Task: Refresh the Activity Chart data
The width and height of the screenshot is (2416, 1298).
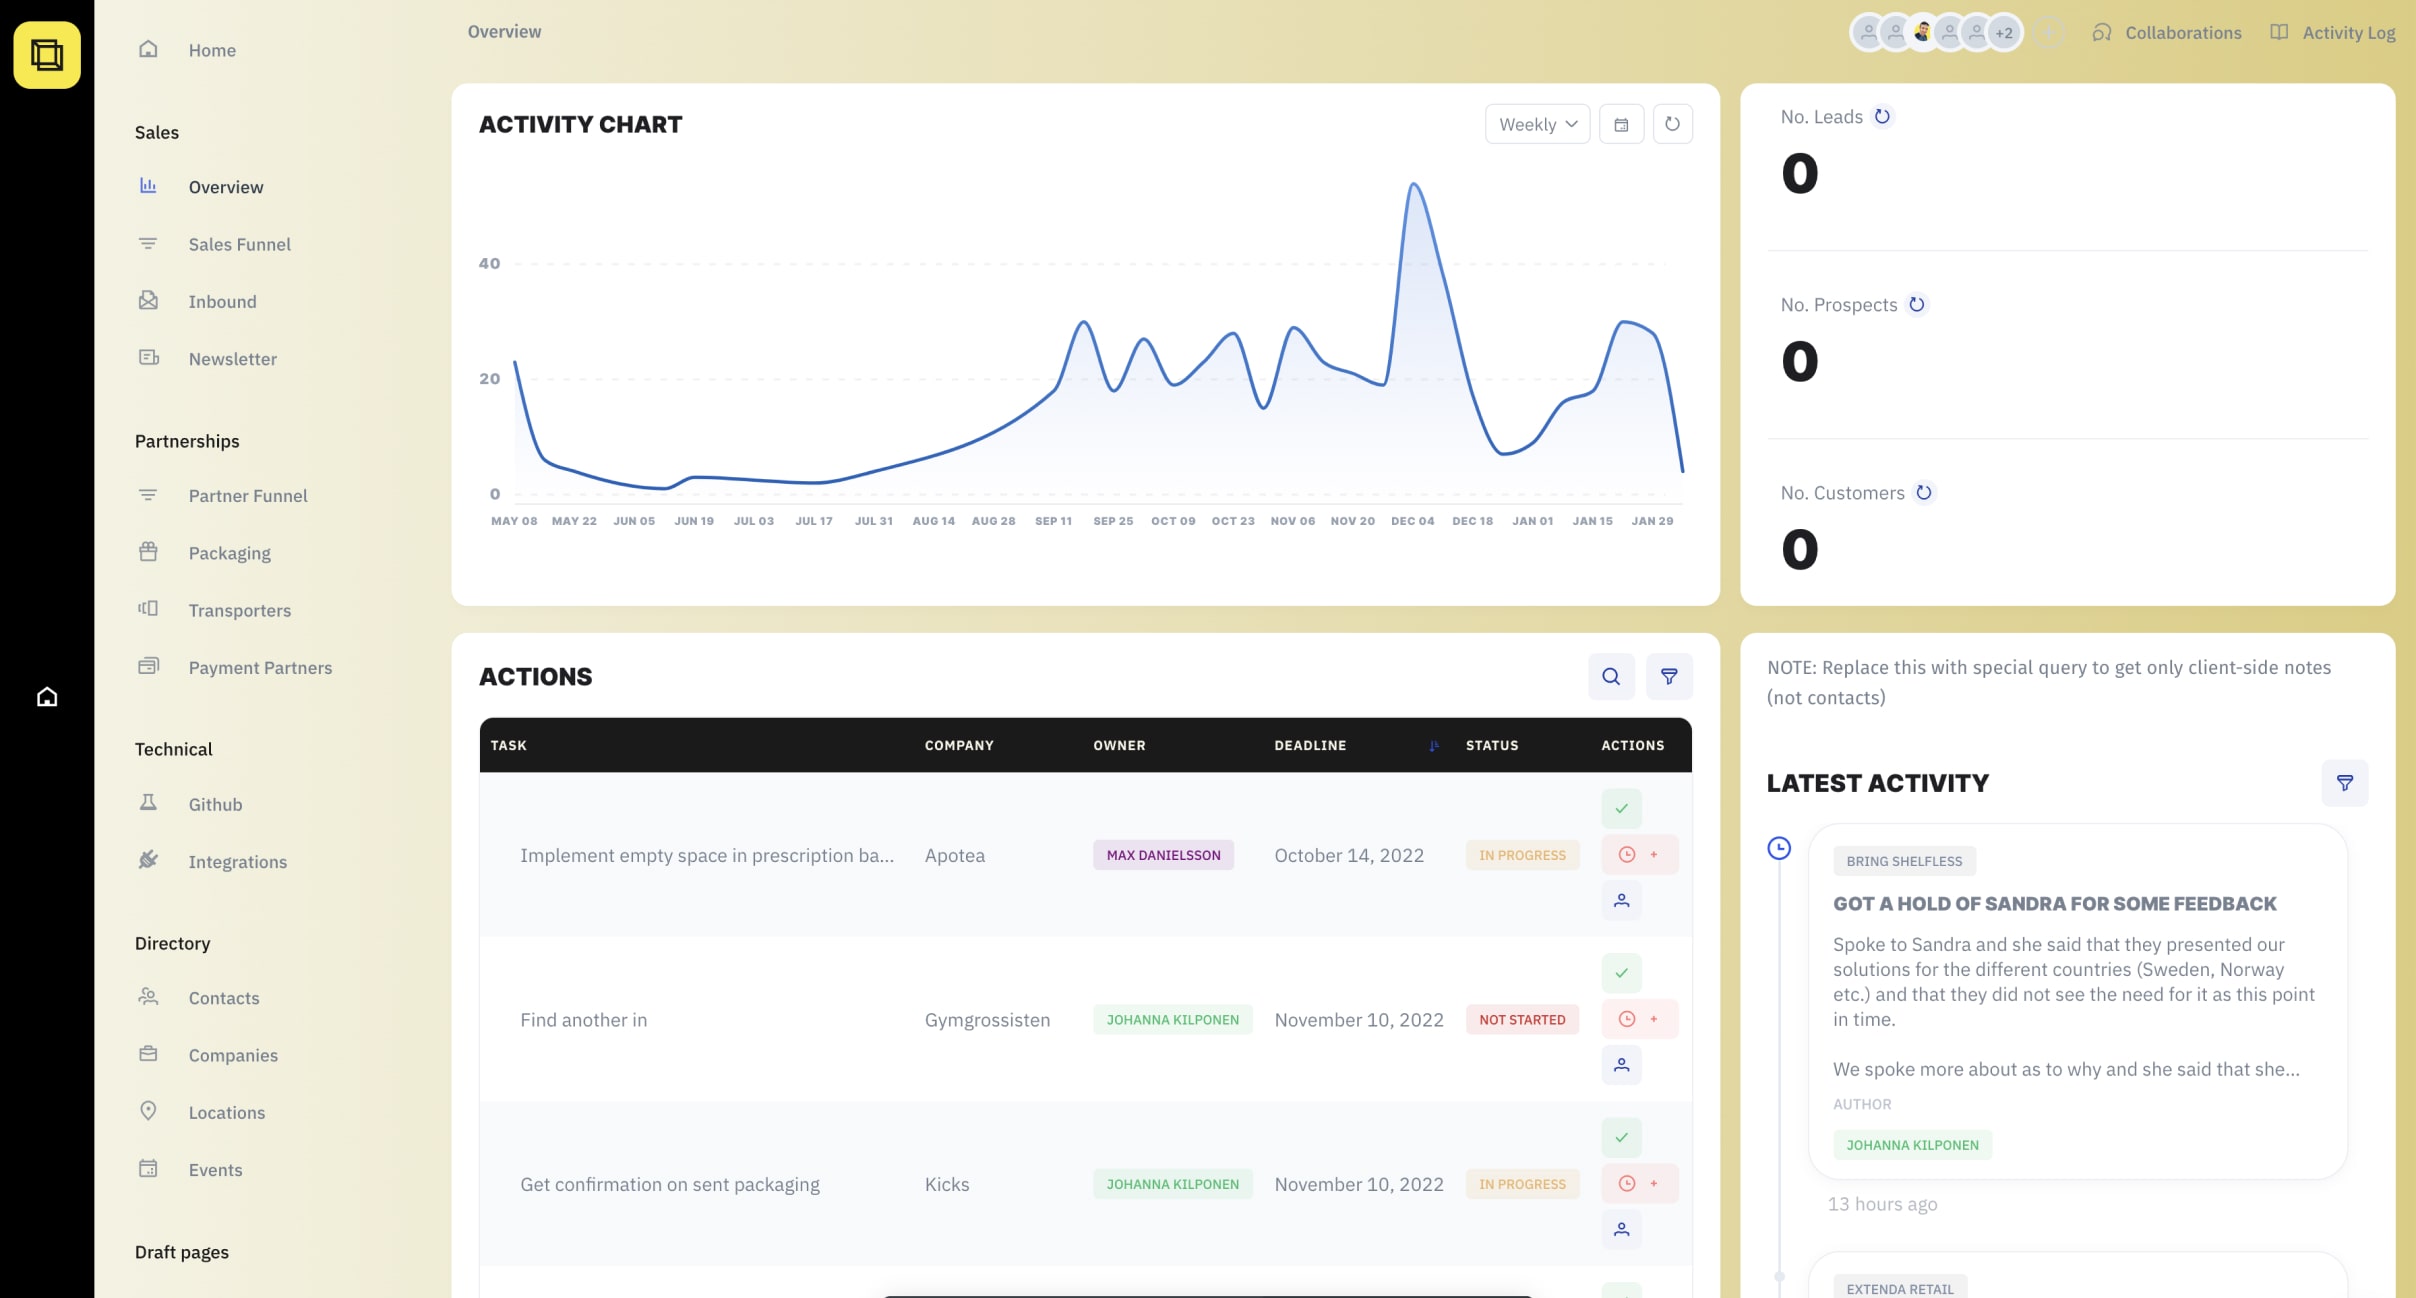Action: [x=1672, y=123]
